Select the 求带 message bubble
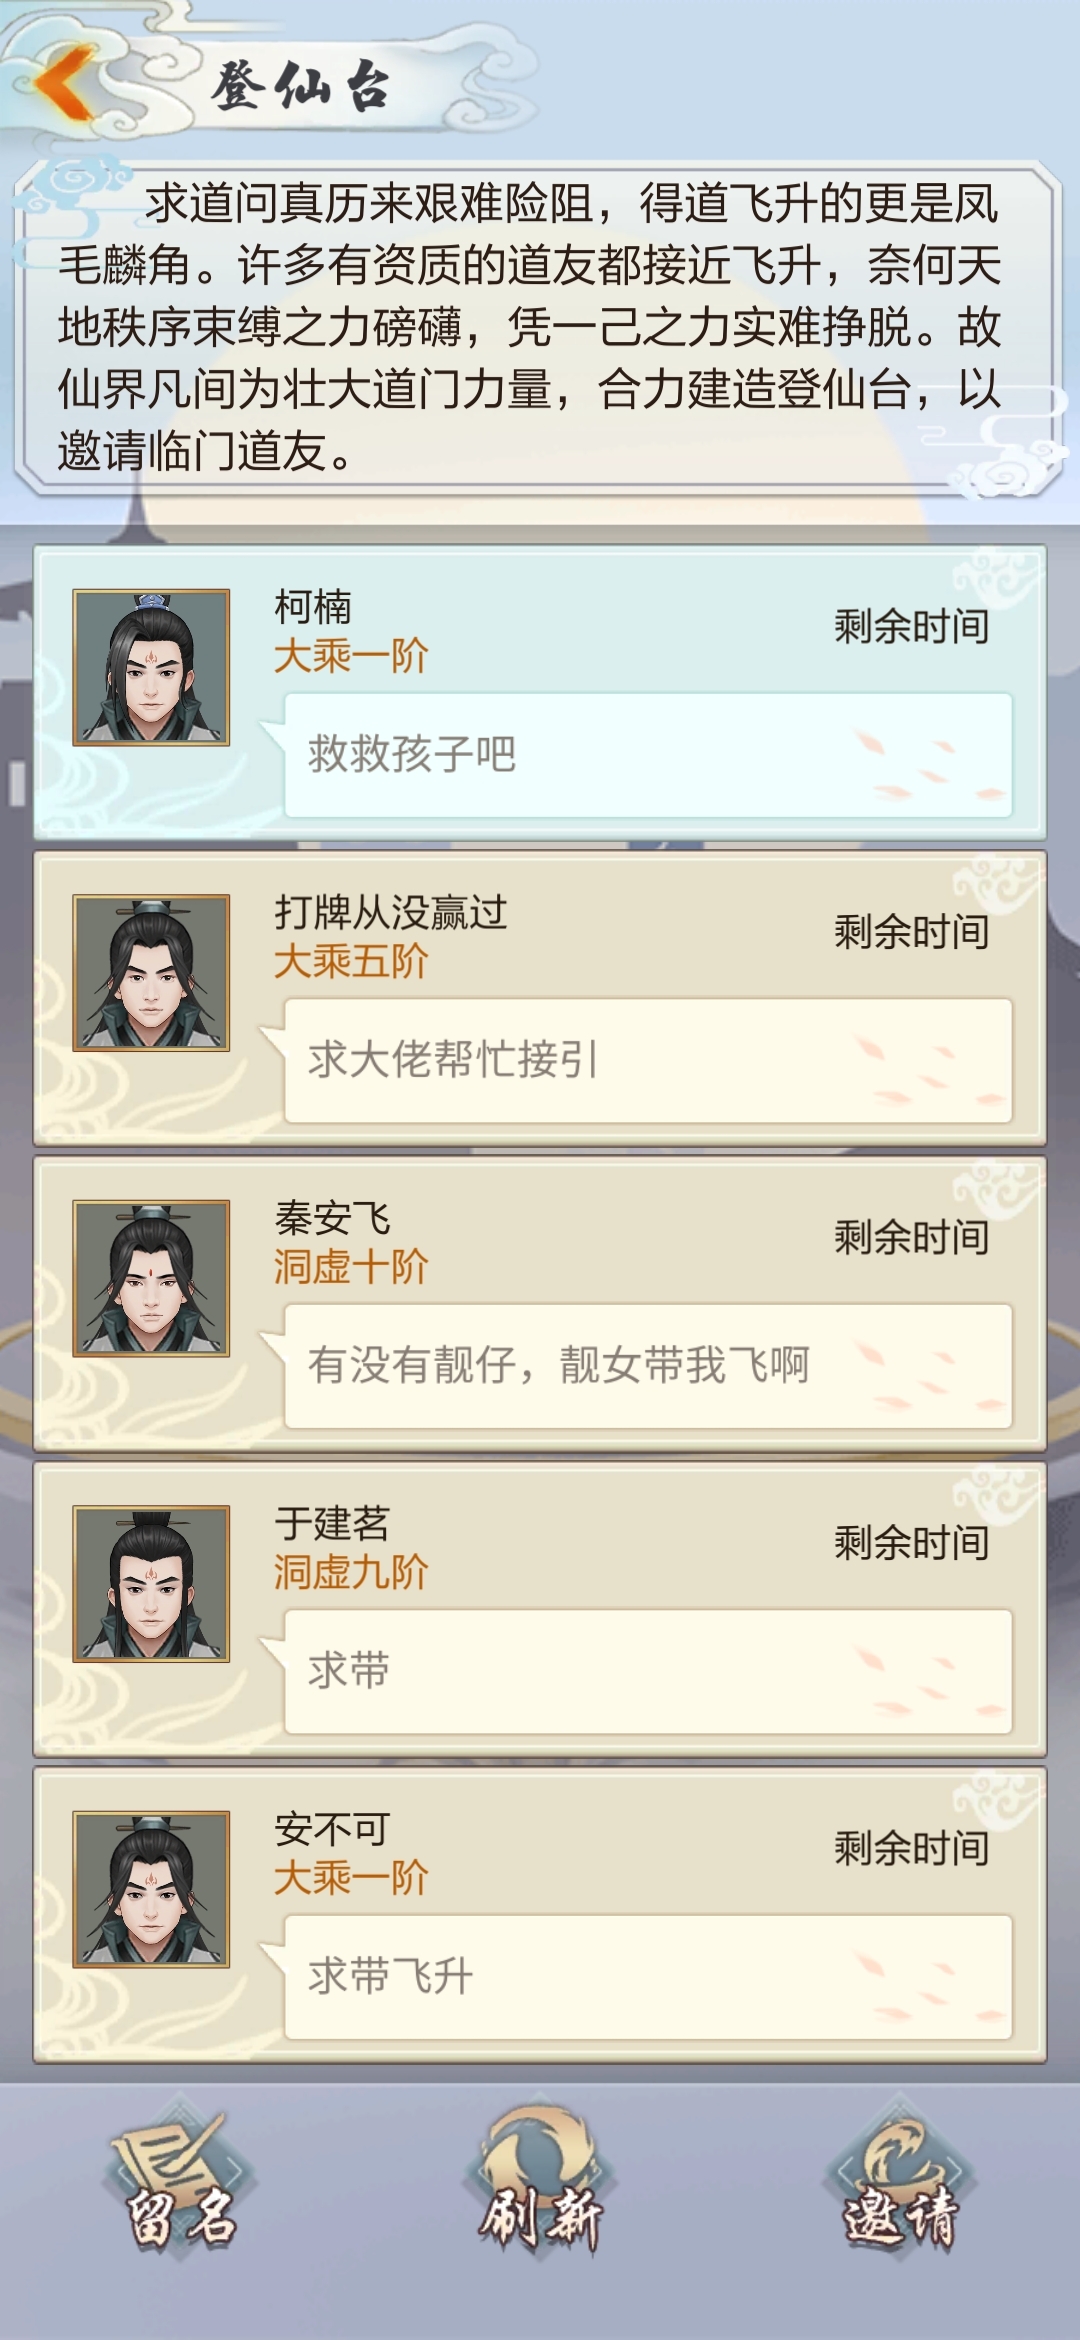Viewport: 1080px width, 2340px height. tap(648, 1671)
